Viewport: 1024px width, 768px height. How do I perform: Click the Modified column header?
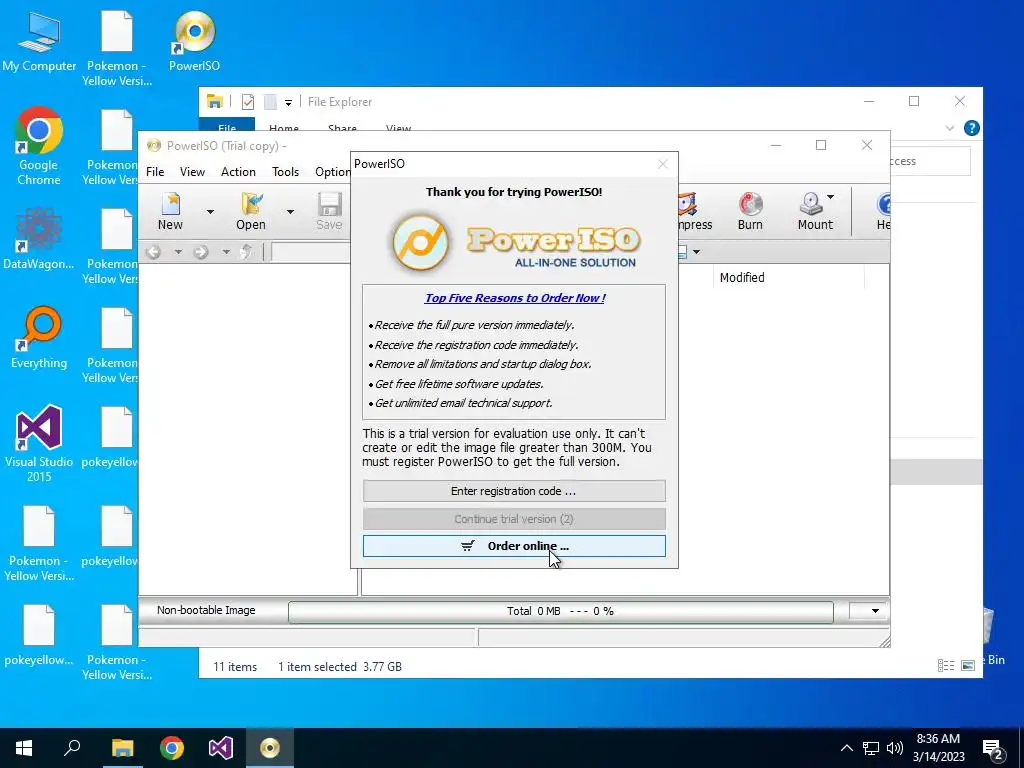pos(788,278)
